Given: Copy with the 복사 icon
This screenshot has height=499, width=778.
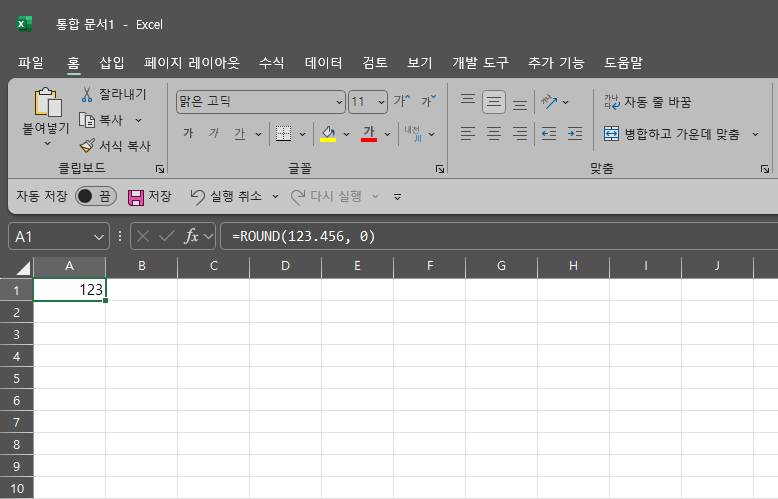Looking at the screenshot, I should pos(87,120).
